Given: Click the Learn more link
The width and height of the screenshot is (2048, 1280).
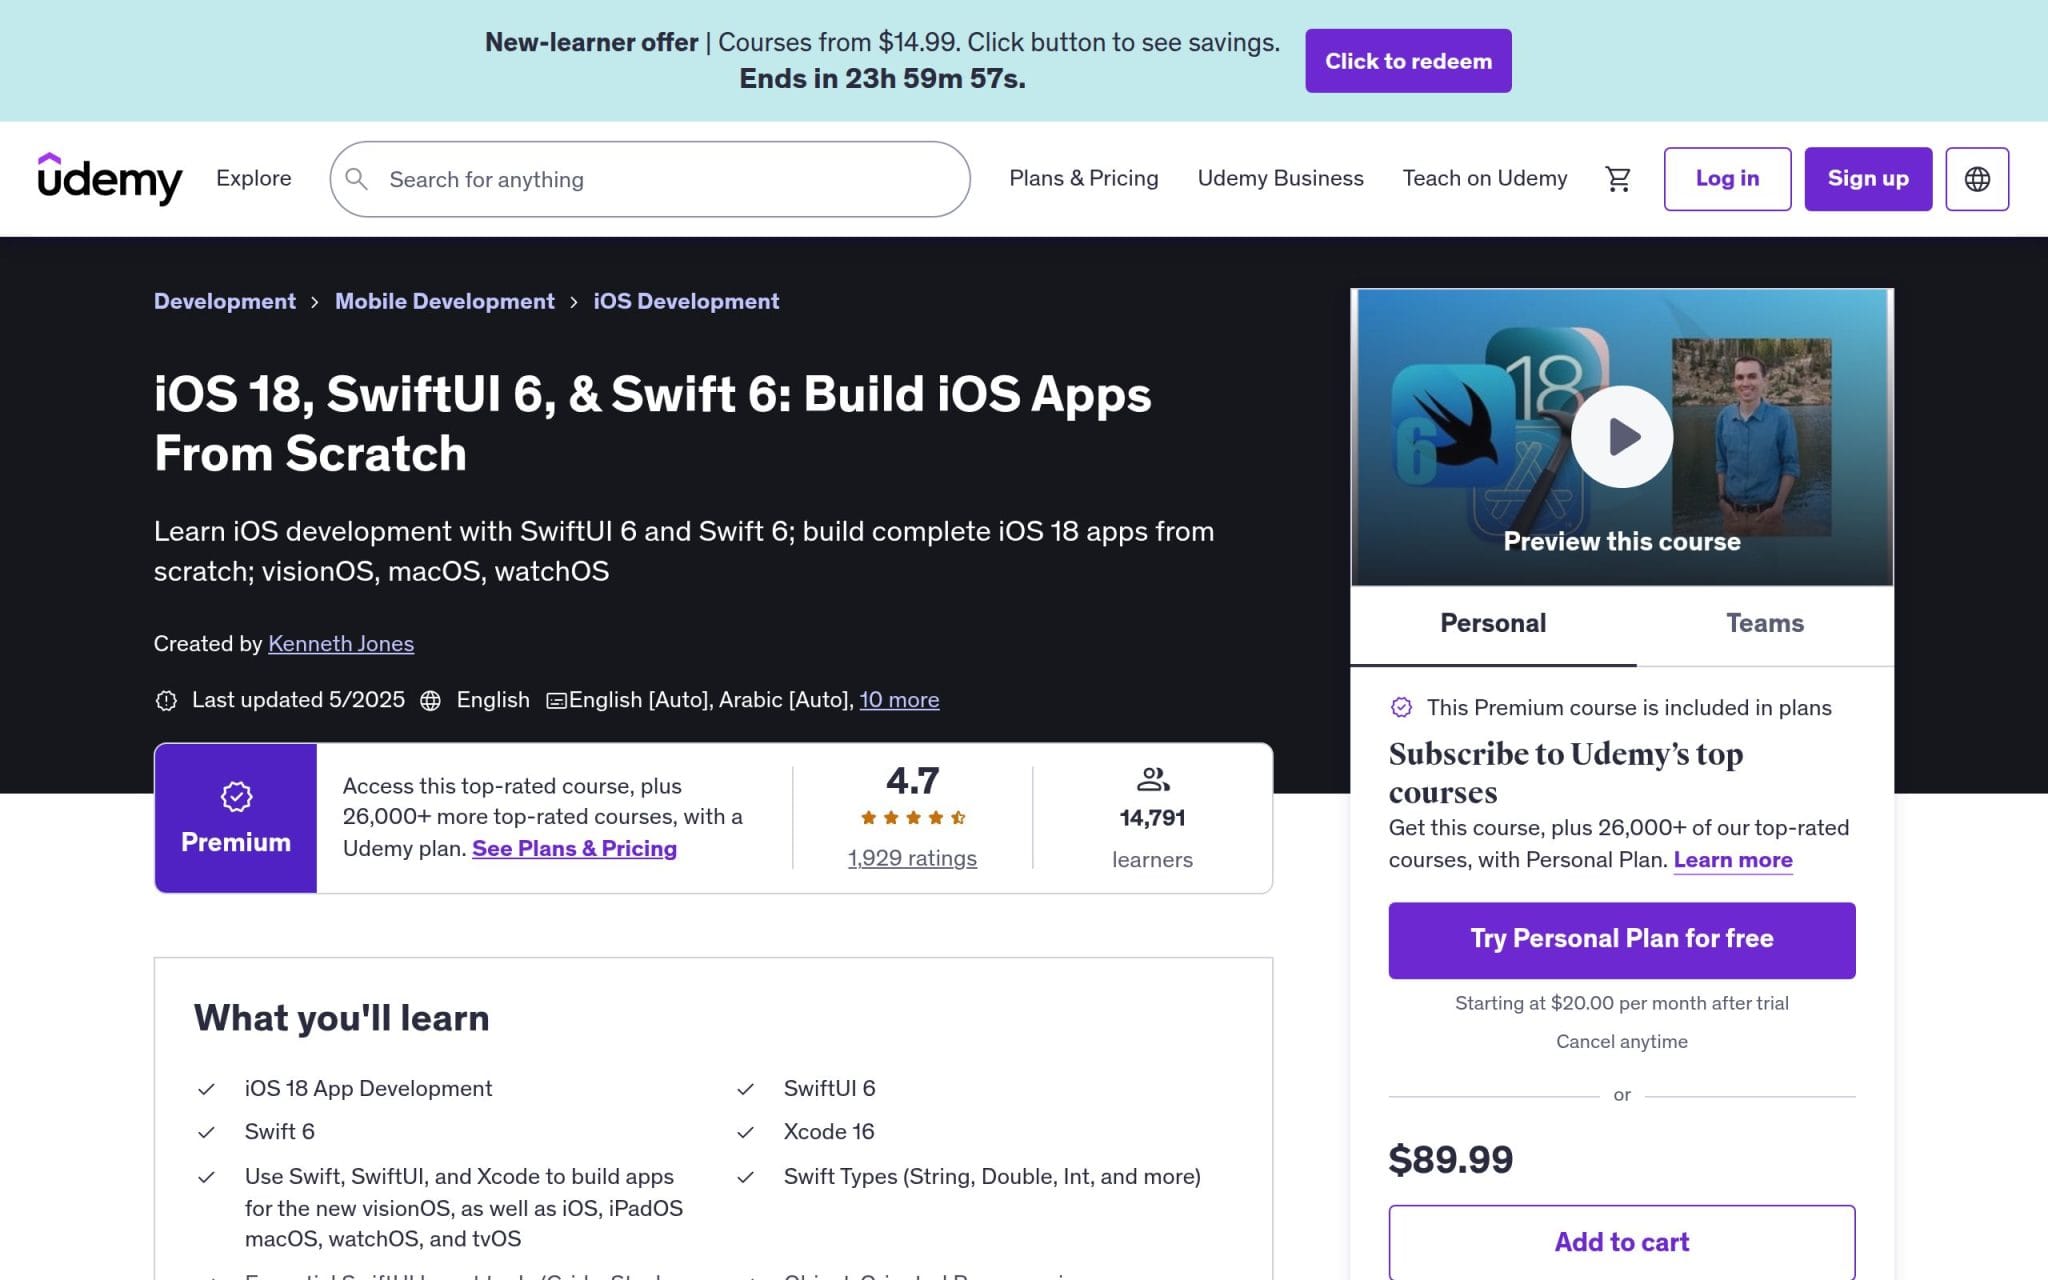Looking at the screenshot, I should (1733, 860).
